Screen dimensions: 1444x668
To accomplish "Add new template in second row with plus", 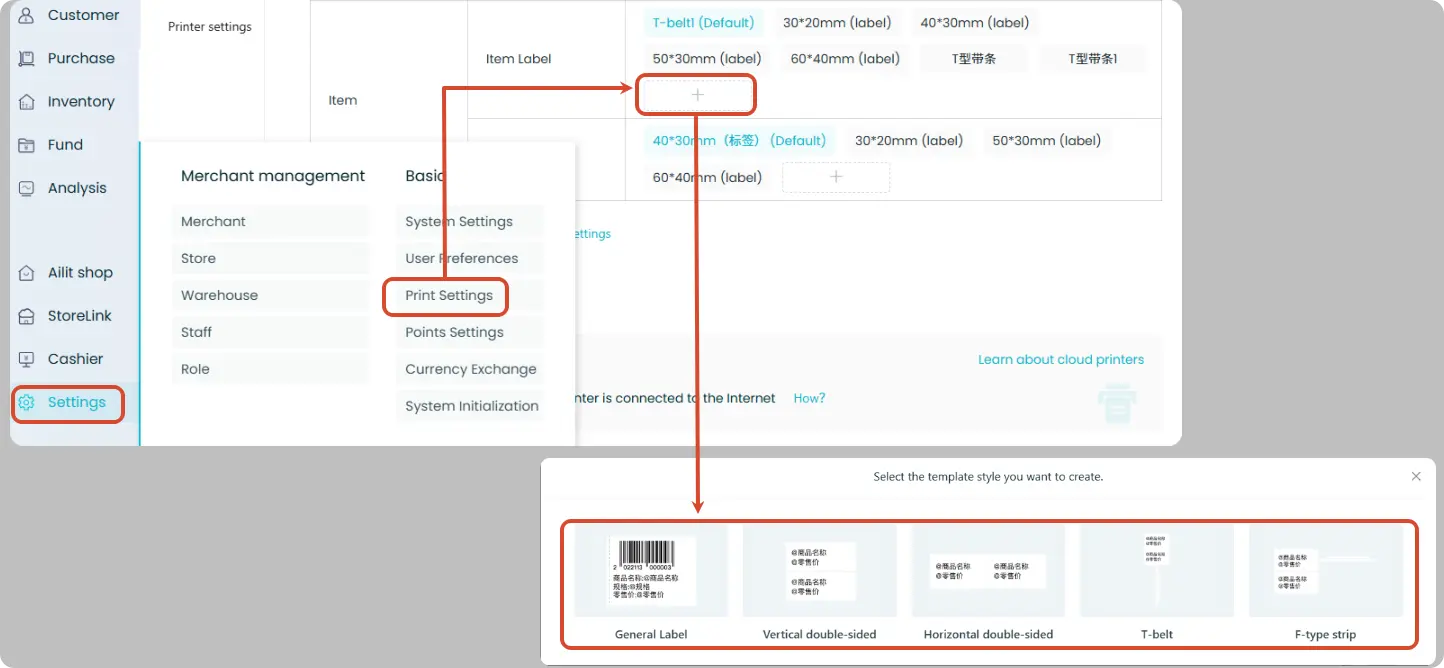I will [x=836, y=177].
